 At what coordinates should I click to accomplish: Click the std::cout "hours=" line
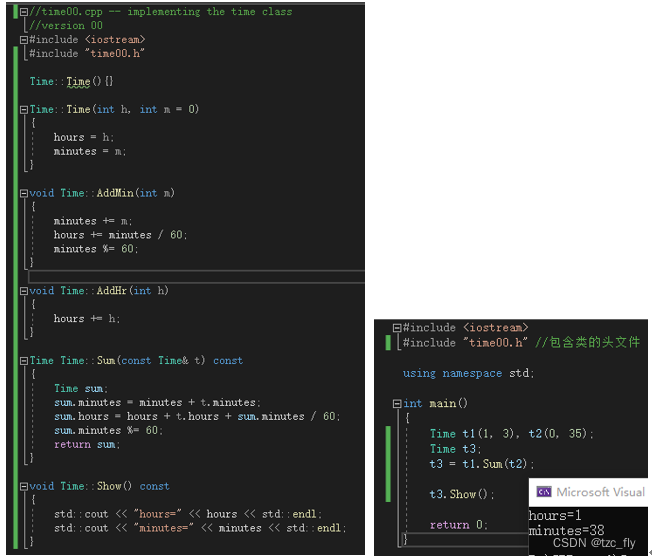tap(188, 514)
